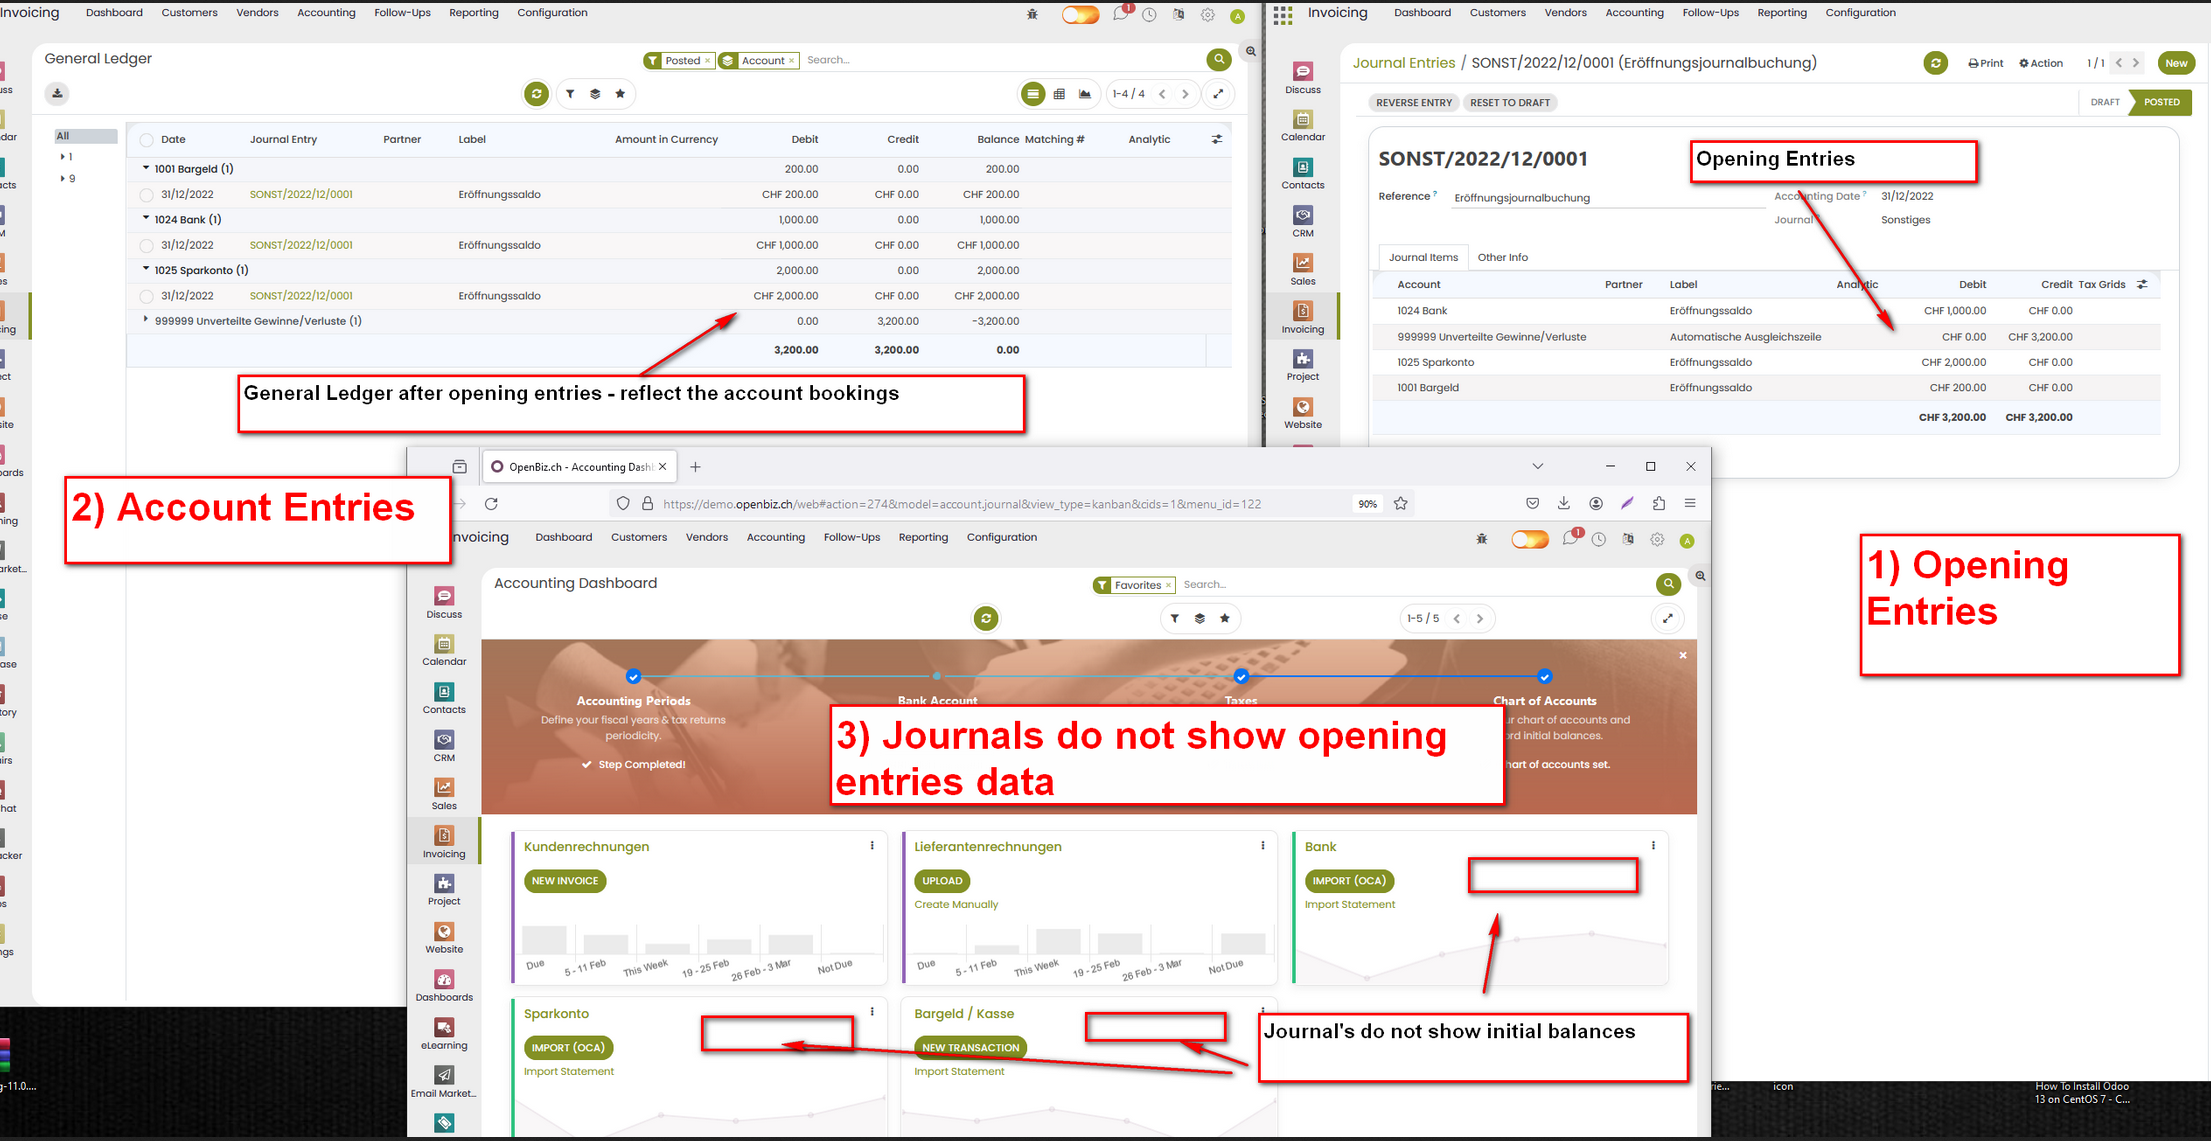This screenshot has width=2211, height=1141.
Task: Remove the Posted filter tag
Action: (x=707, y=61)
